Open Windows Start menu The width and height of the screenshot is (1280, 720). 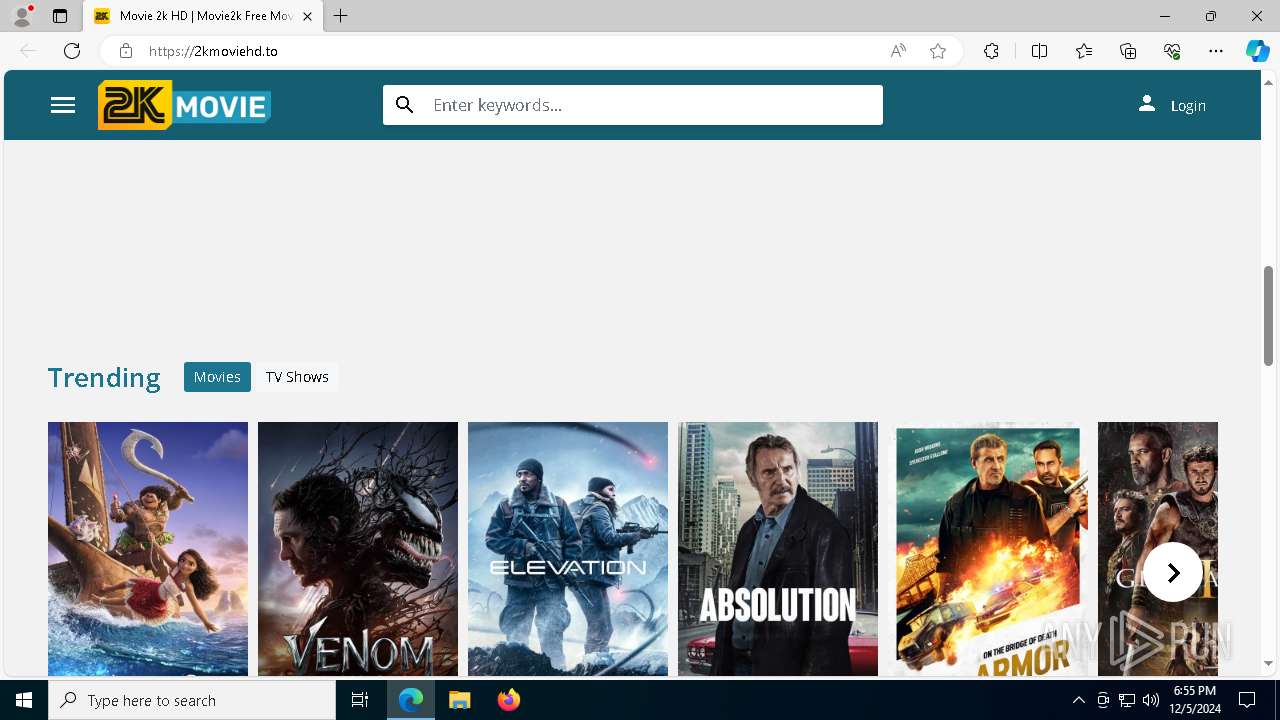(x=24, y=700)
